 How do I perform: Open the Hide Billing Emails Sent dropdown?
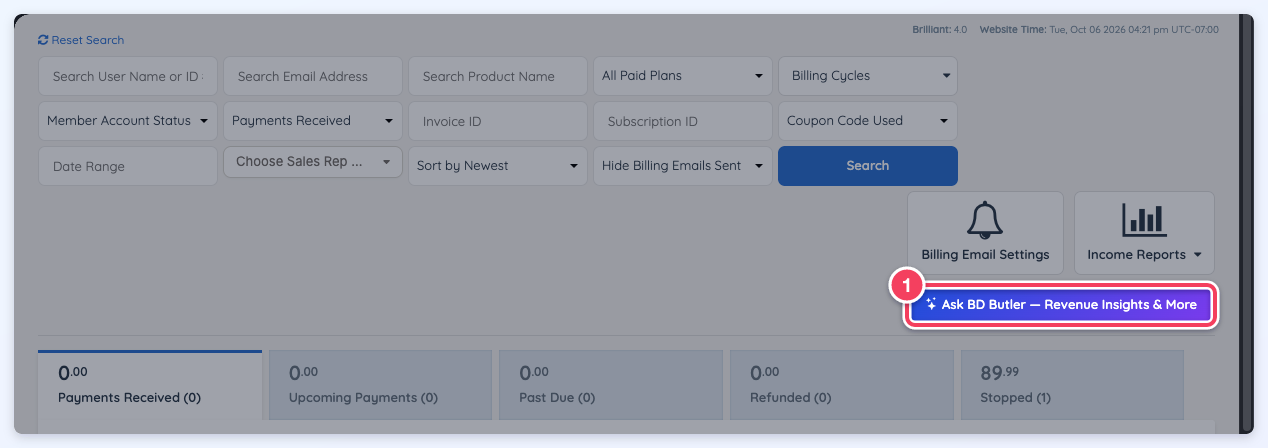point(683,166)
